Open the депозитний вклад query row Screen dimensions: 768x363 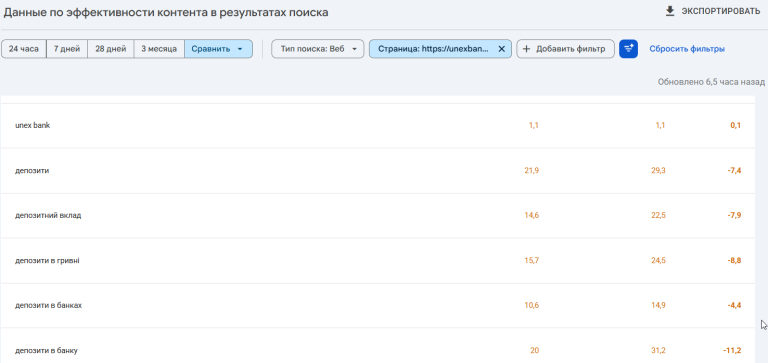coord(378,216)
